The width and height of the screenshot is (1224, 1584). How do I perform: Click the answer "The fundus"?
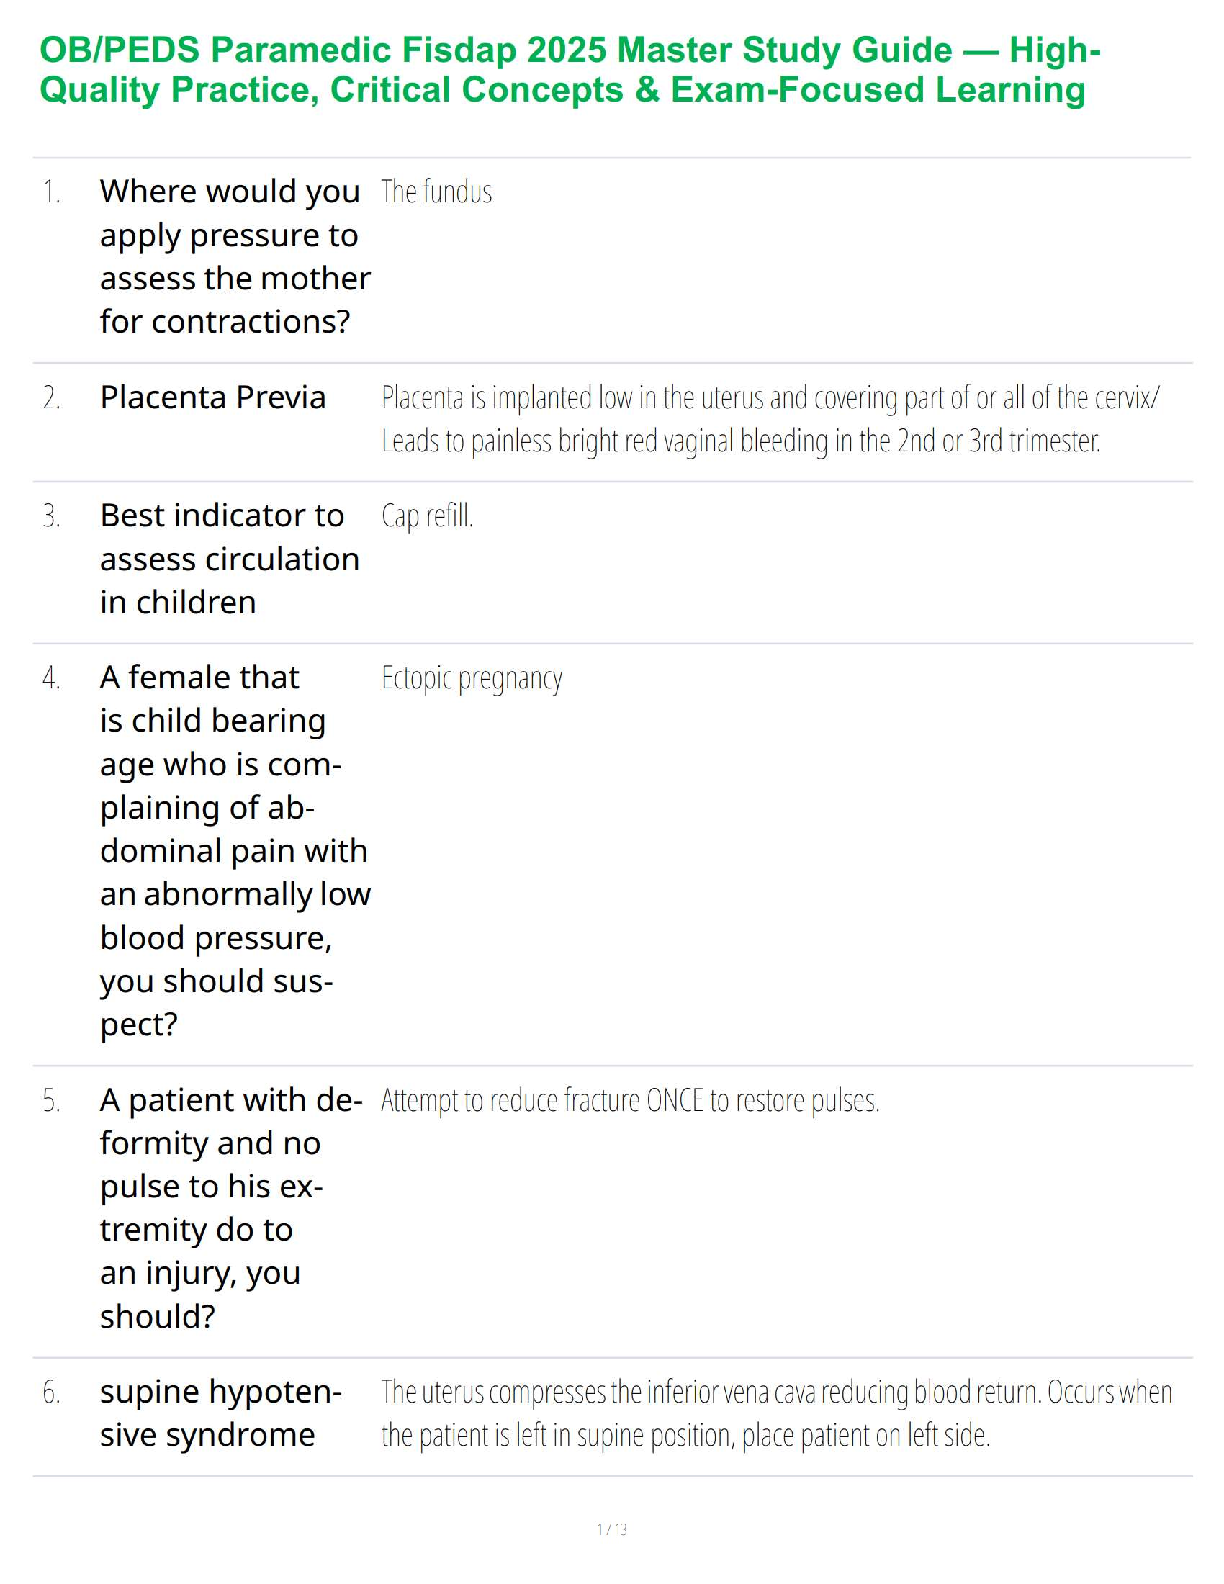pyautogui.click(x=436, y=191)
